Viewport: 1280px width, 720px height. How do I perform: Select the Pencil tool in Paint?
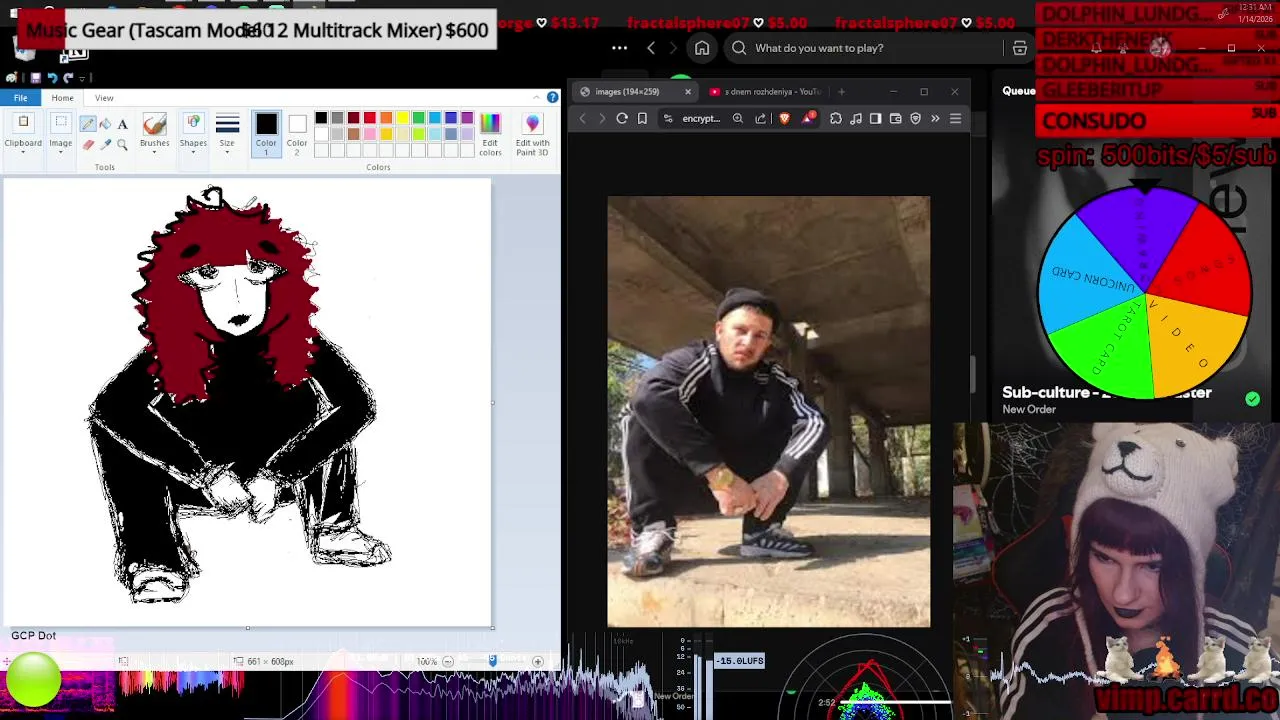tap(88, 123)
